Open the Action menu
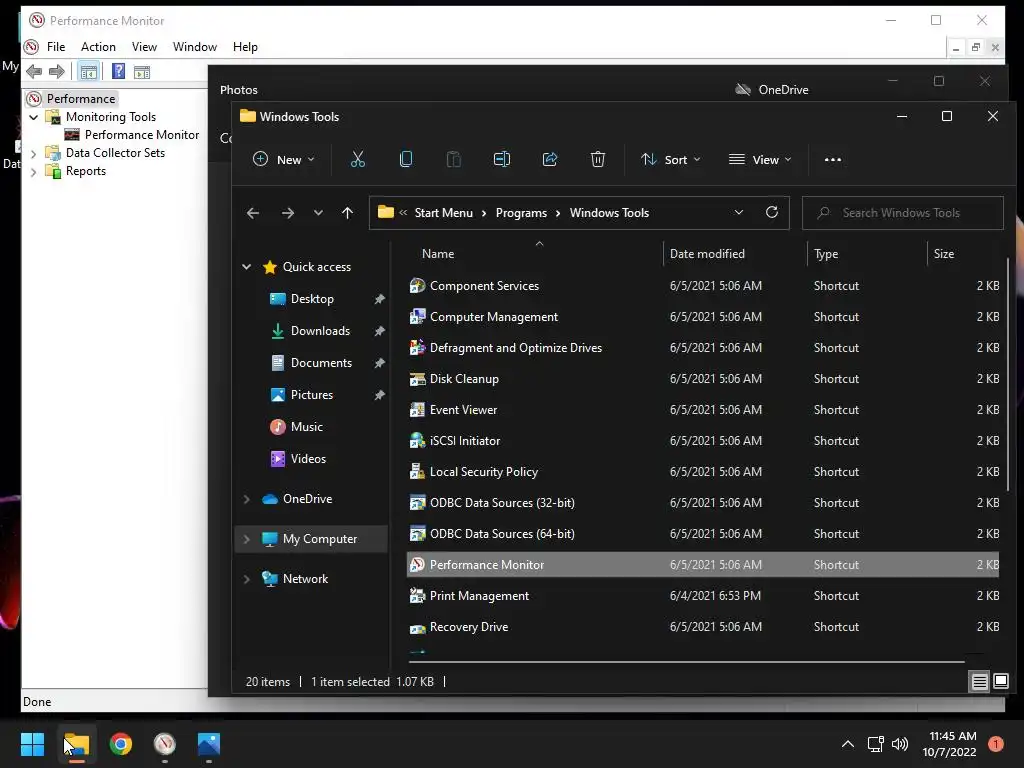 click(x=98, y=47)
